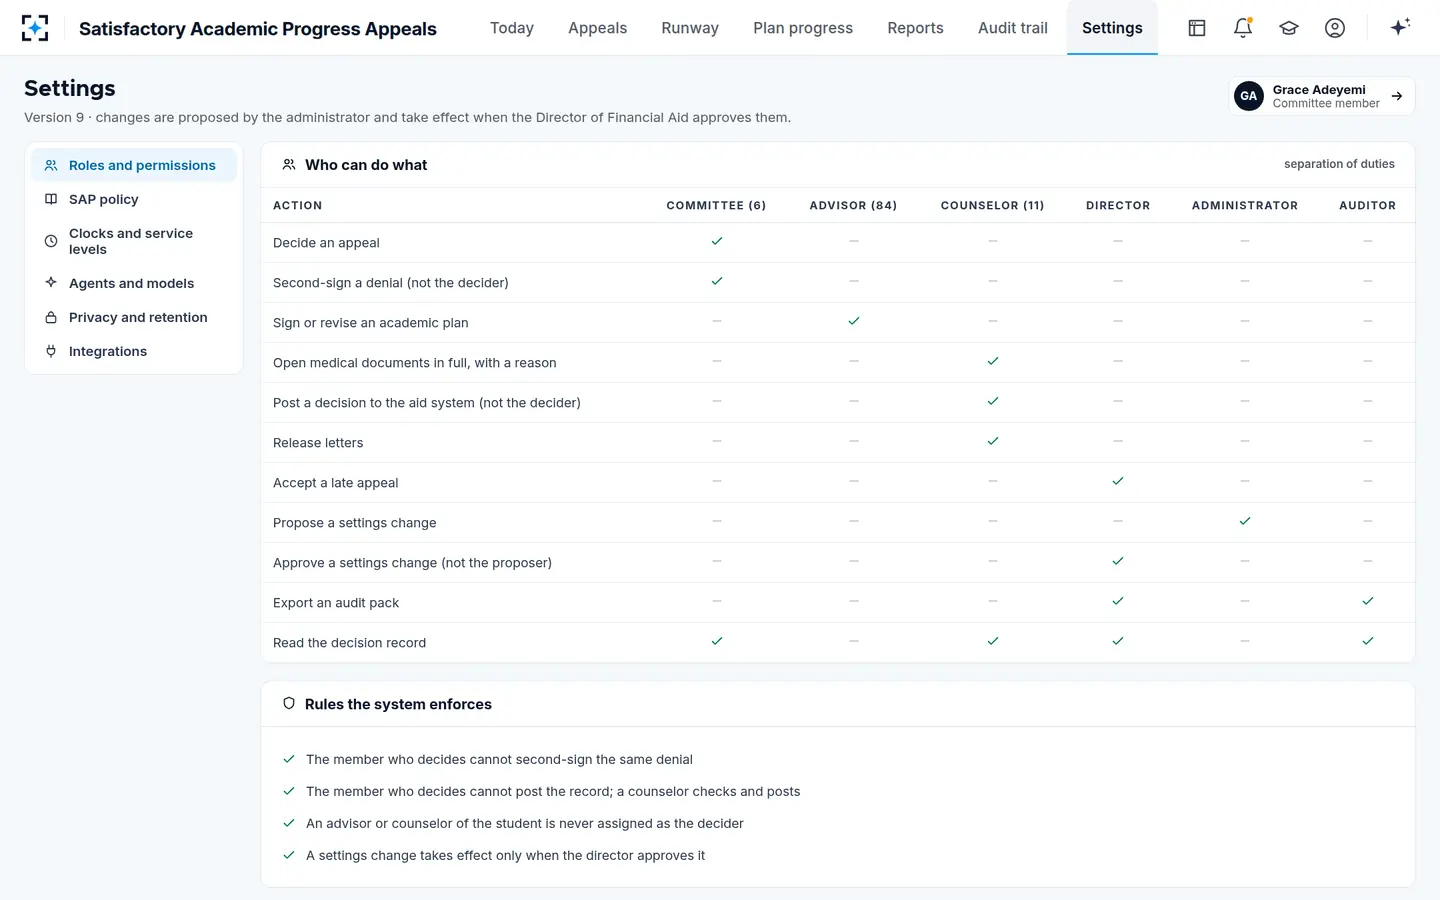Open SAP policy settings section
The width and height of the screenshot is (1440, 900).
click(134, 199)
